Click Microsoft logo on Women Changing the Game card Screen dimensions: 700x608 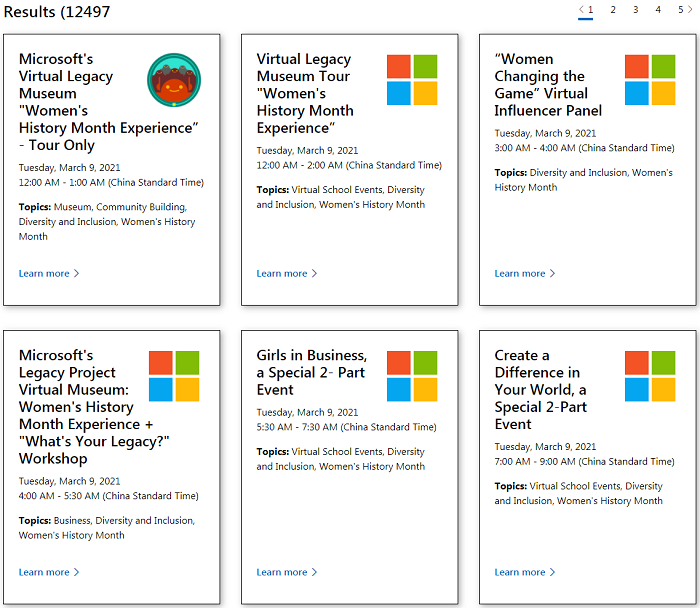650,80
